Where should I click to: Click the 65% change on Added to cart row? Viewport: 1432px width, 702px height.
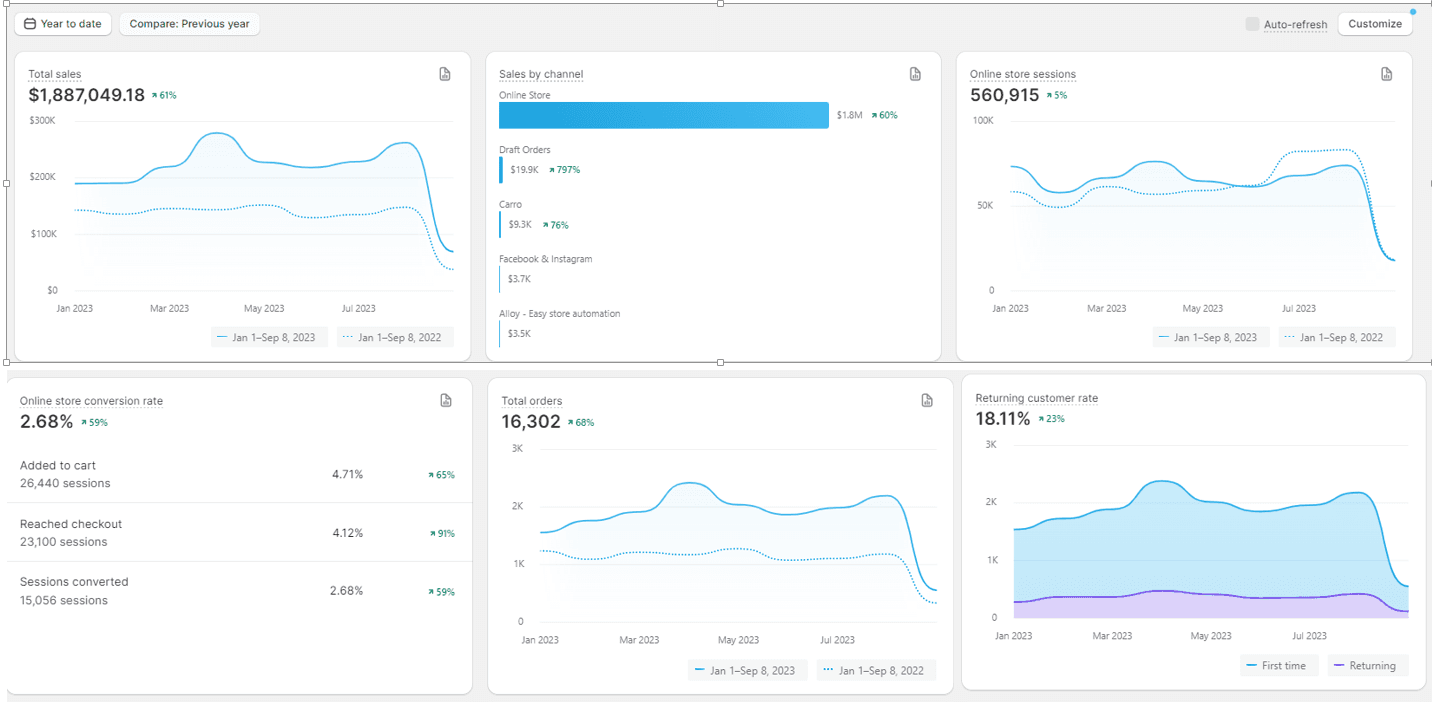(x=441, y=475)
